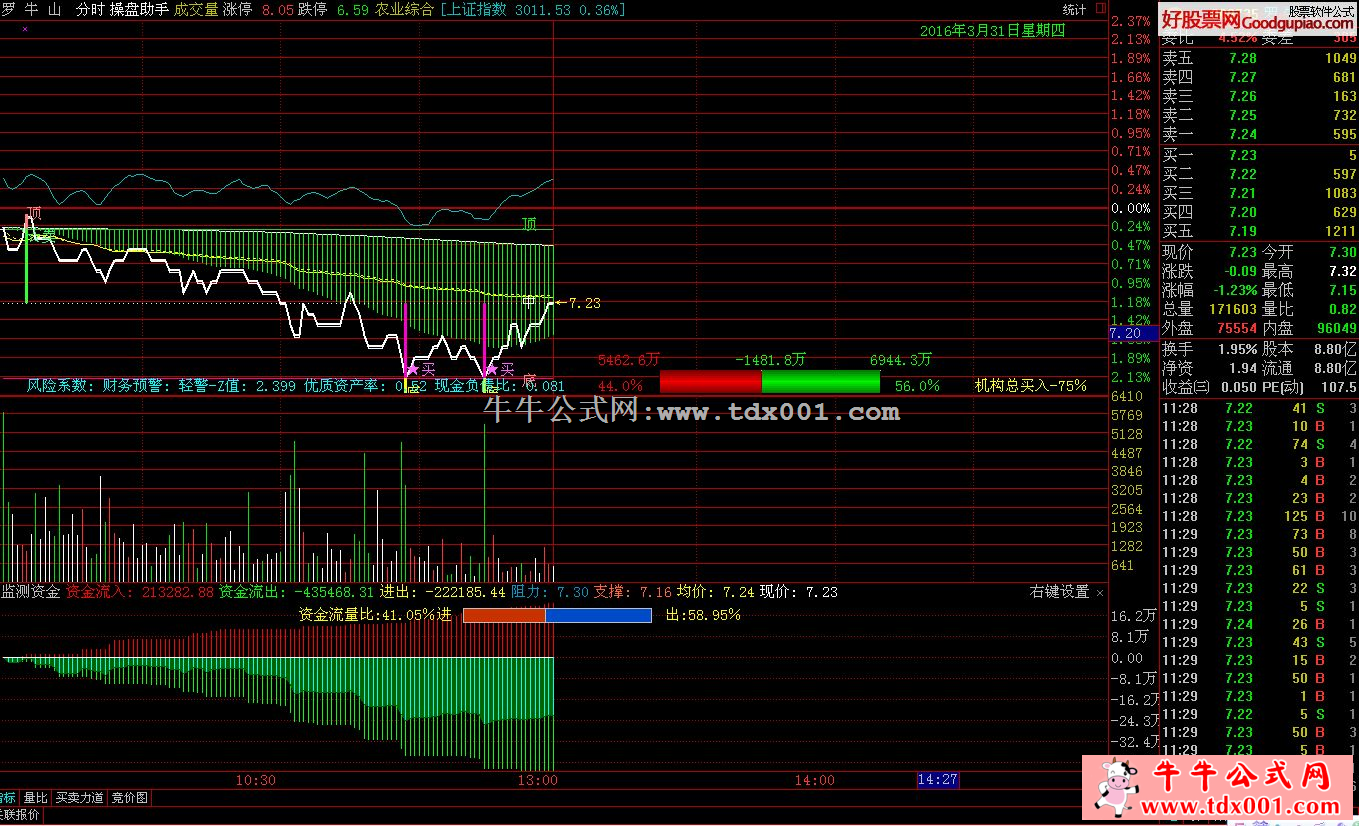Click the 现价 7.23 quote field
Screen dimensions: 1359x826
[1209, 252]
